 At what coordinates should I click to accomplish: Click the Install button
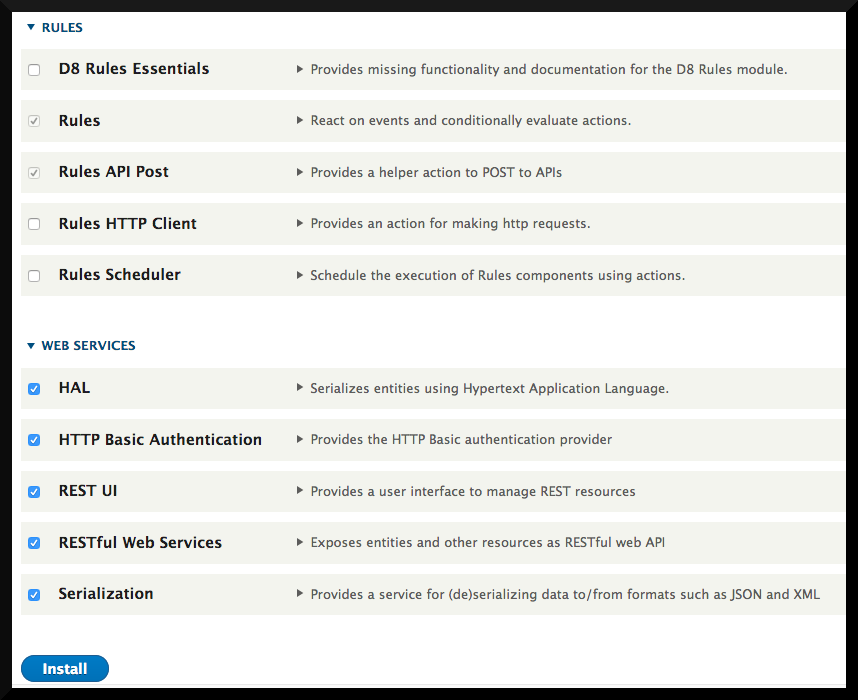point(64,668)
